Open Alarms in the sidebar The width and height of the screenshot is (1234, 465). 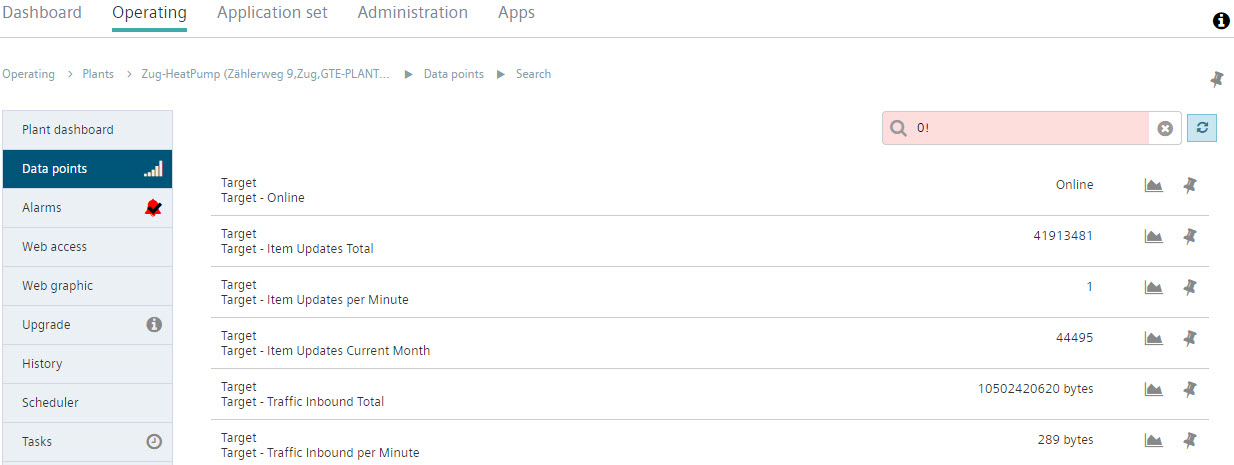pyautogui.click(x=87, y=208)
